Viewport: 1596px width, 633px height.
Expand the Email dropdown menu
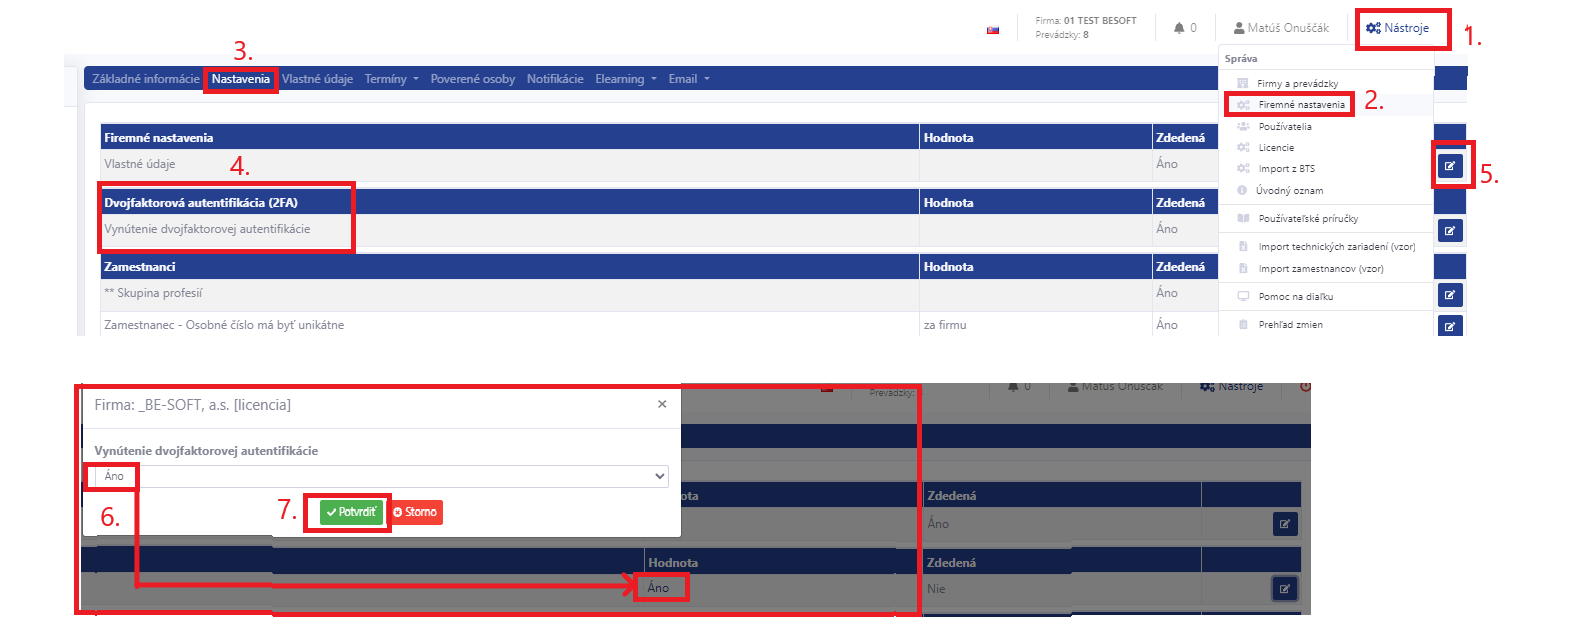(688, 79)
